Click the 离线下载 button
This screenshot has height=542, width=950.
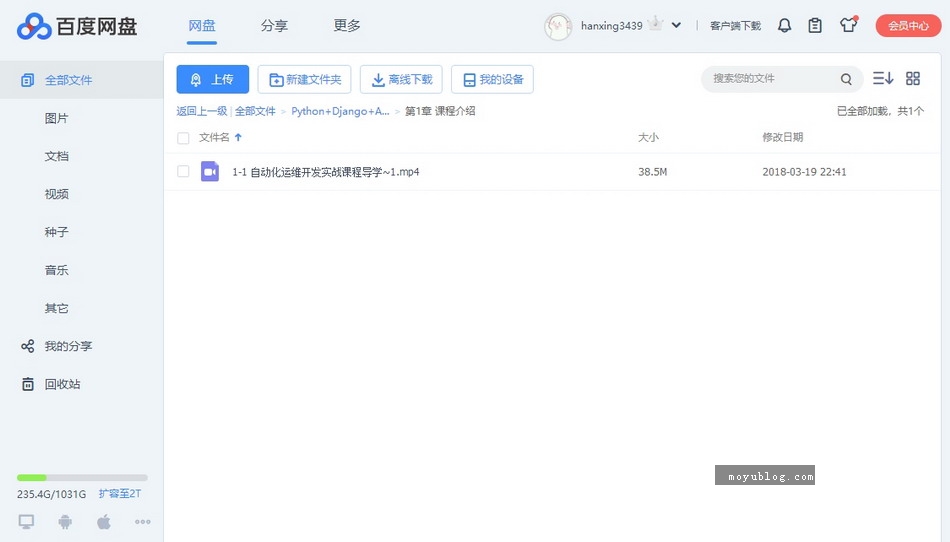[401, 79]
